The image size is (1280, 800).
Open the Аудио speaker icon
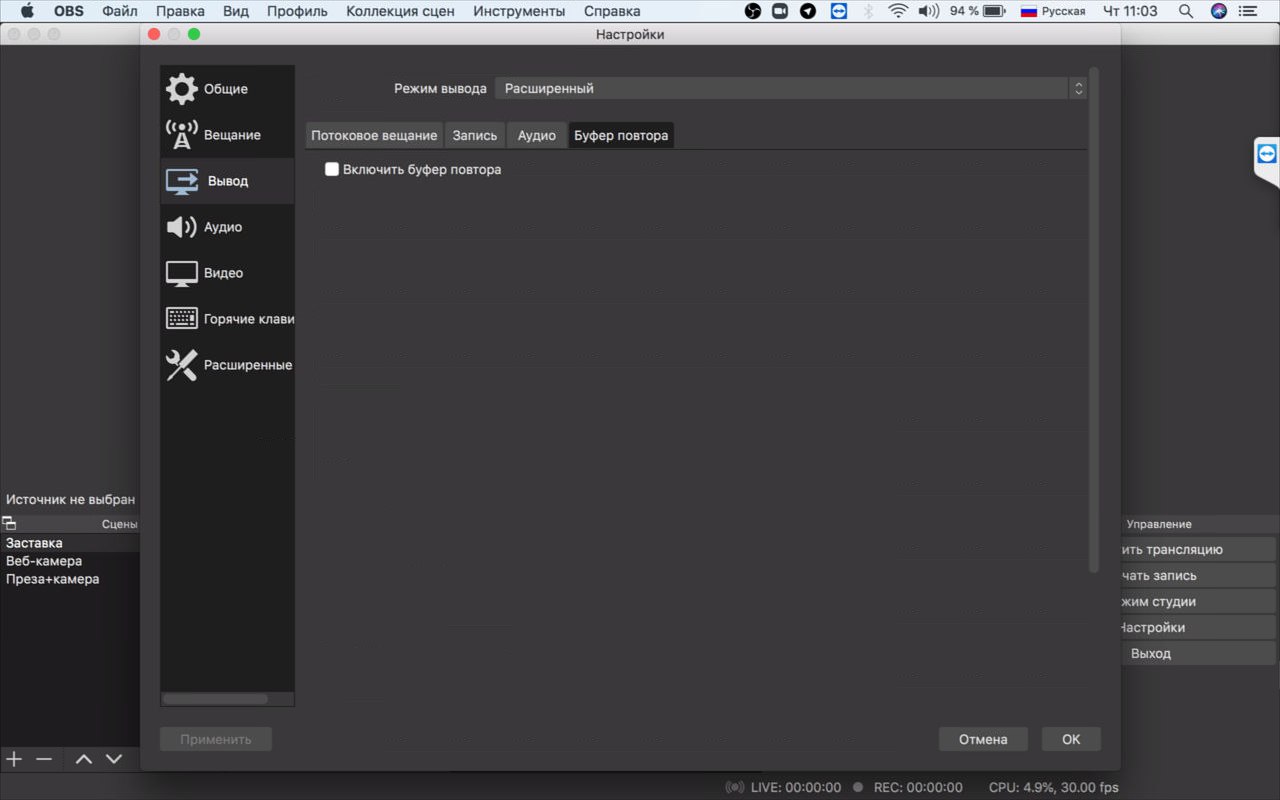pos(181,227)
